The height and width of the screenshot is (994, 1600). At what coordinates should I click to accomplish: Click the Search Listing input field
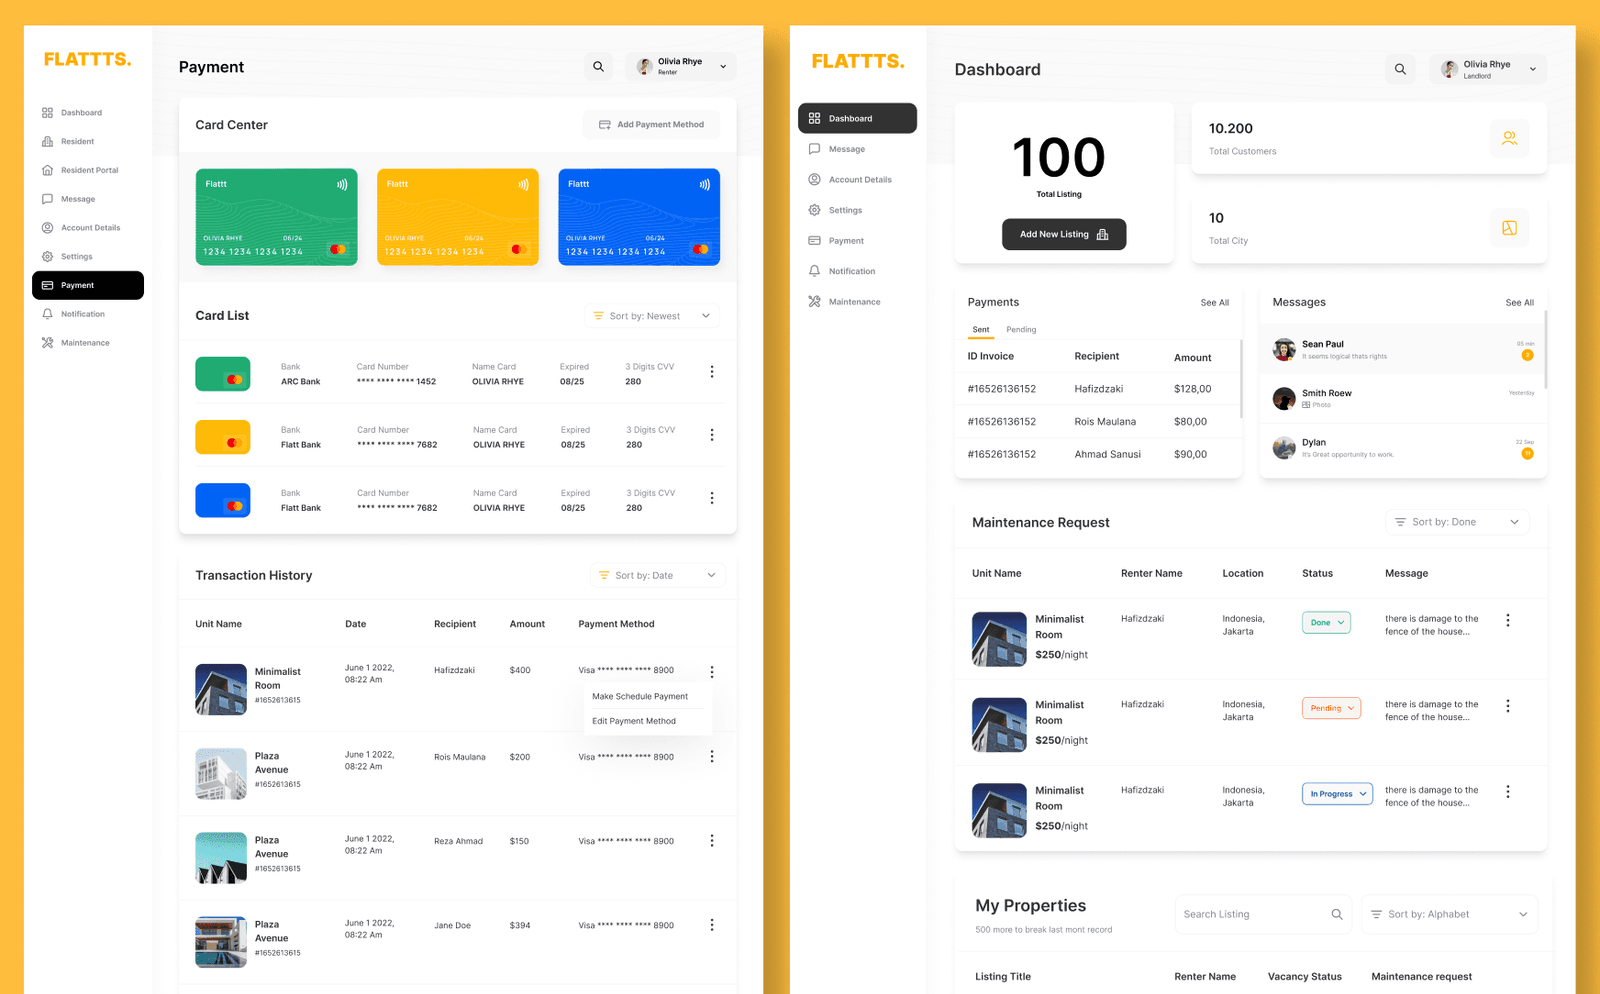[x=1263, y=914]
